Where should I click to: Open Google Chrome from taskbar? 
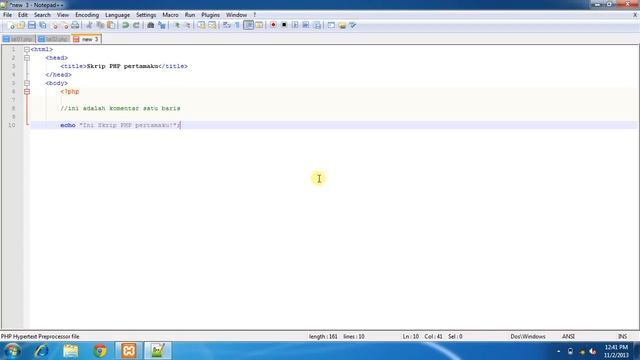tap(100, 351)
